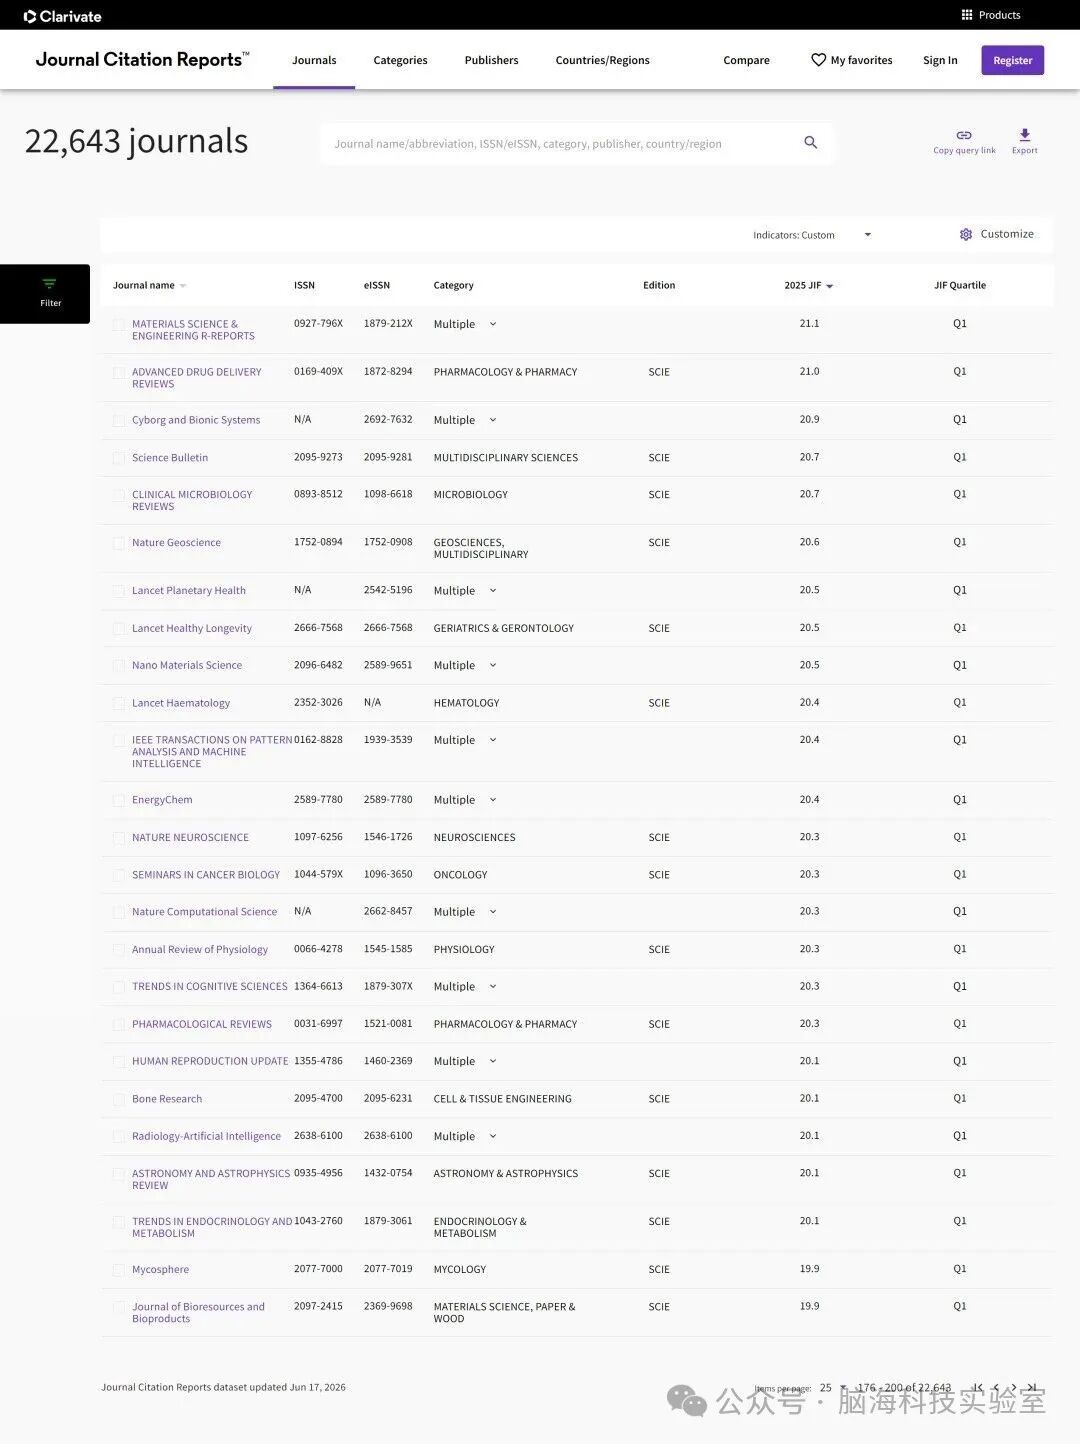
Task: Click the ASTRONOMY & ASTROPHYSICS category cell
Action: [x=505, y=1174]
